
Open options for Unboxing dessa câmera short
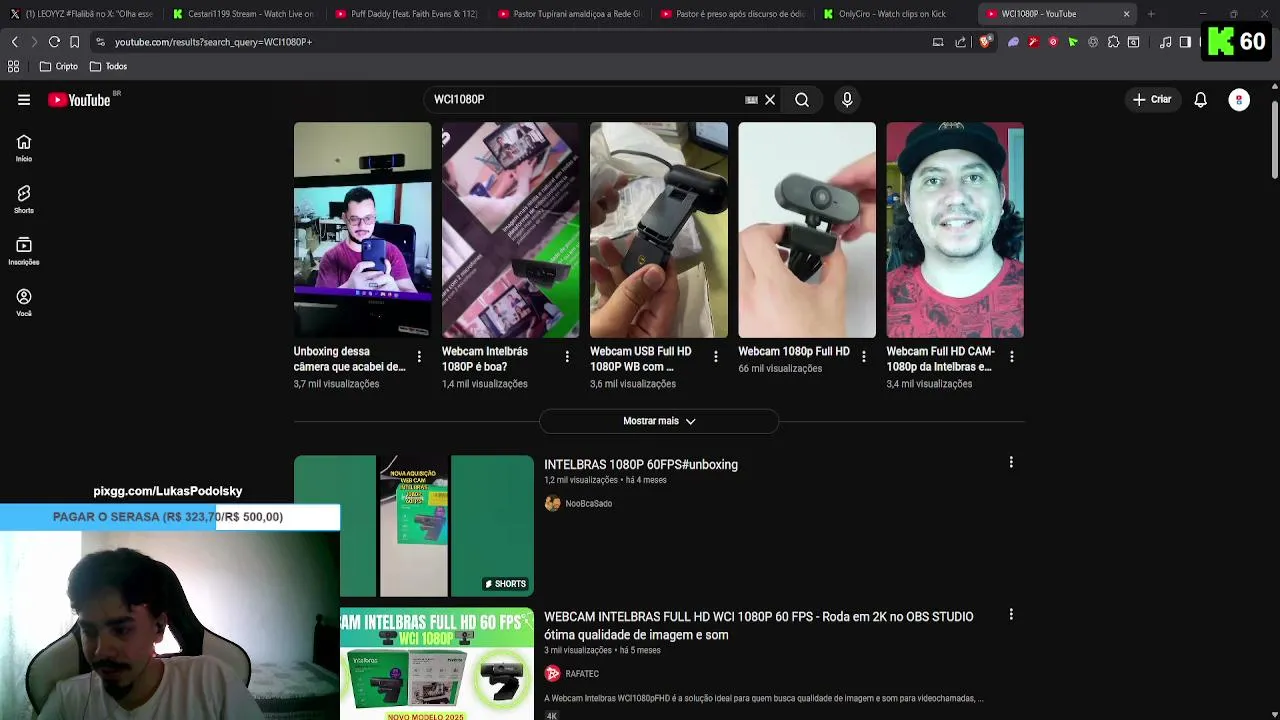click(419, 356)
